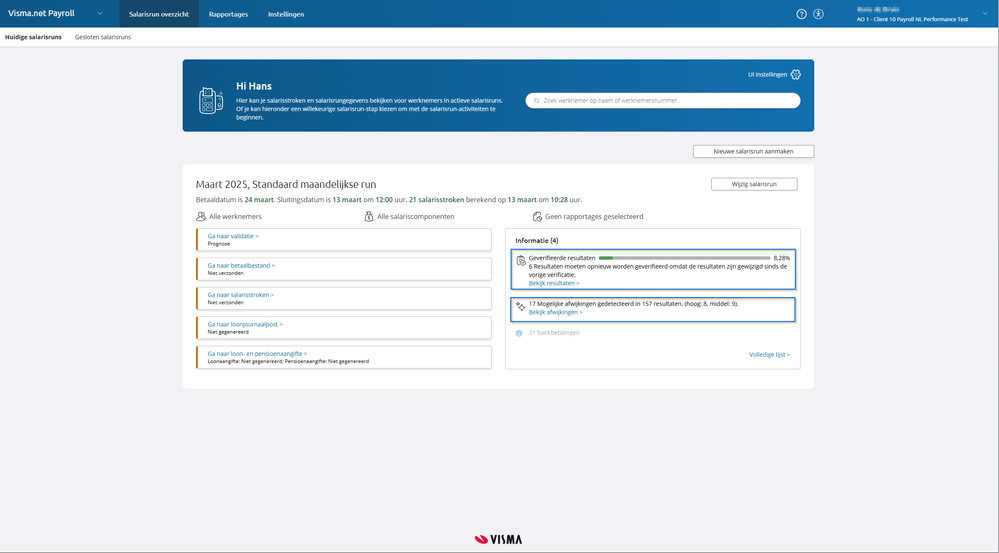Click Nieuwe salarisrun aanmaken button
Viewport: 999px width, 553px height.
(x=753, y=152)
